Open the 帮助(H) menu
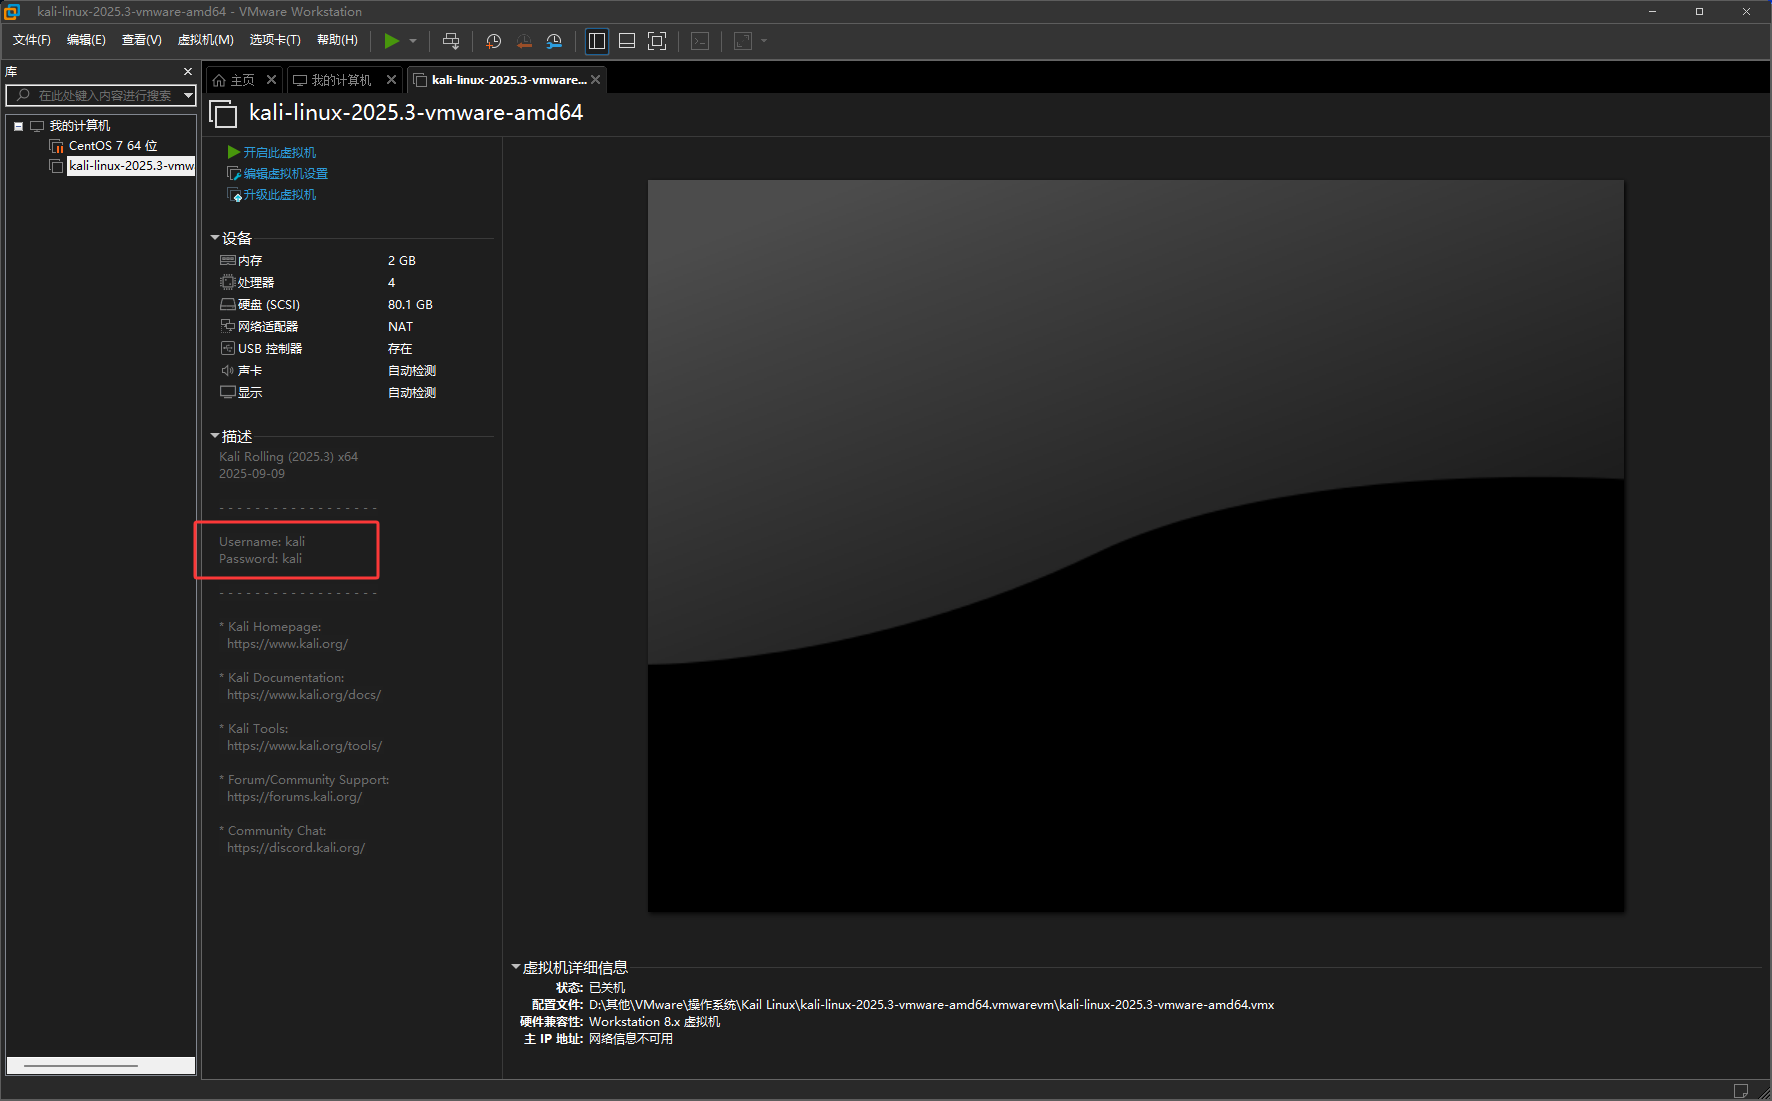Image resolution: width=1772 pixels, height=1101 pixels. click(337, 40)
